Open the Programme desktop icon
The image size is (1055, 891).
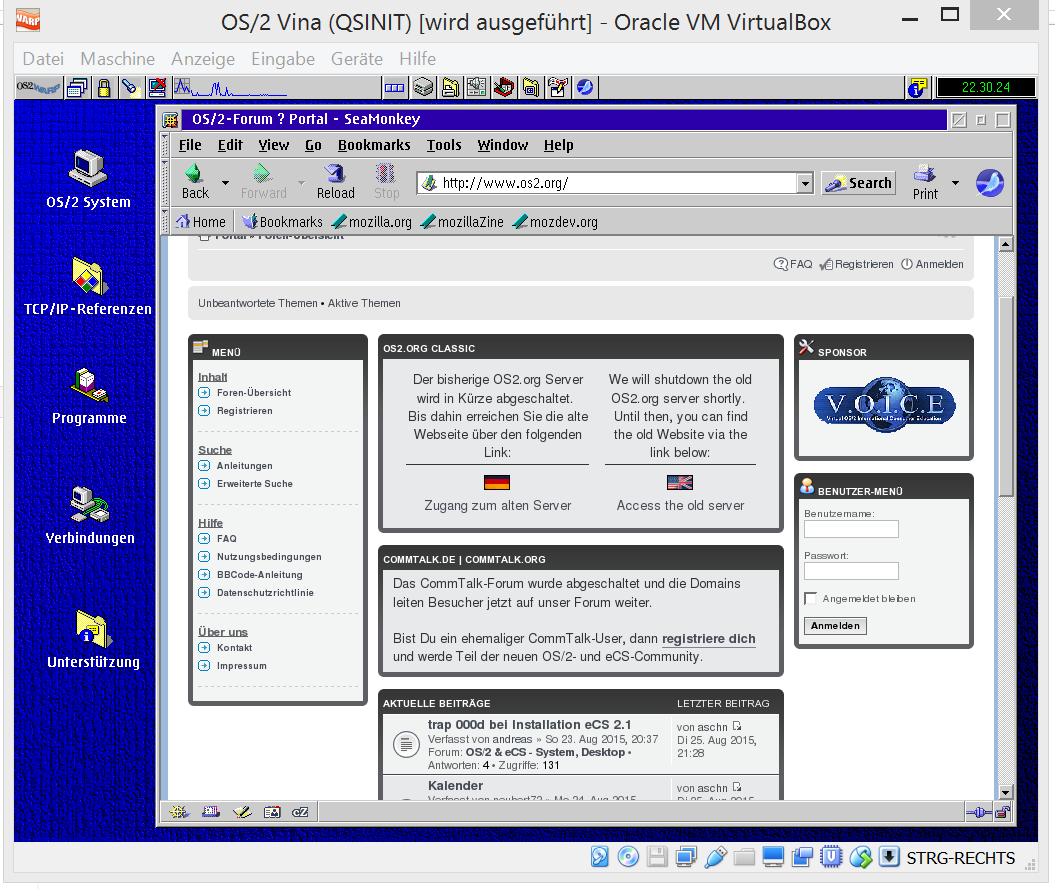89,396
